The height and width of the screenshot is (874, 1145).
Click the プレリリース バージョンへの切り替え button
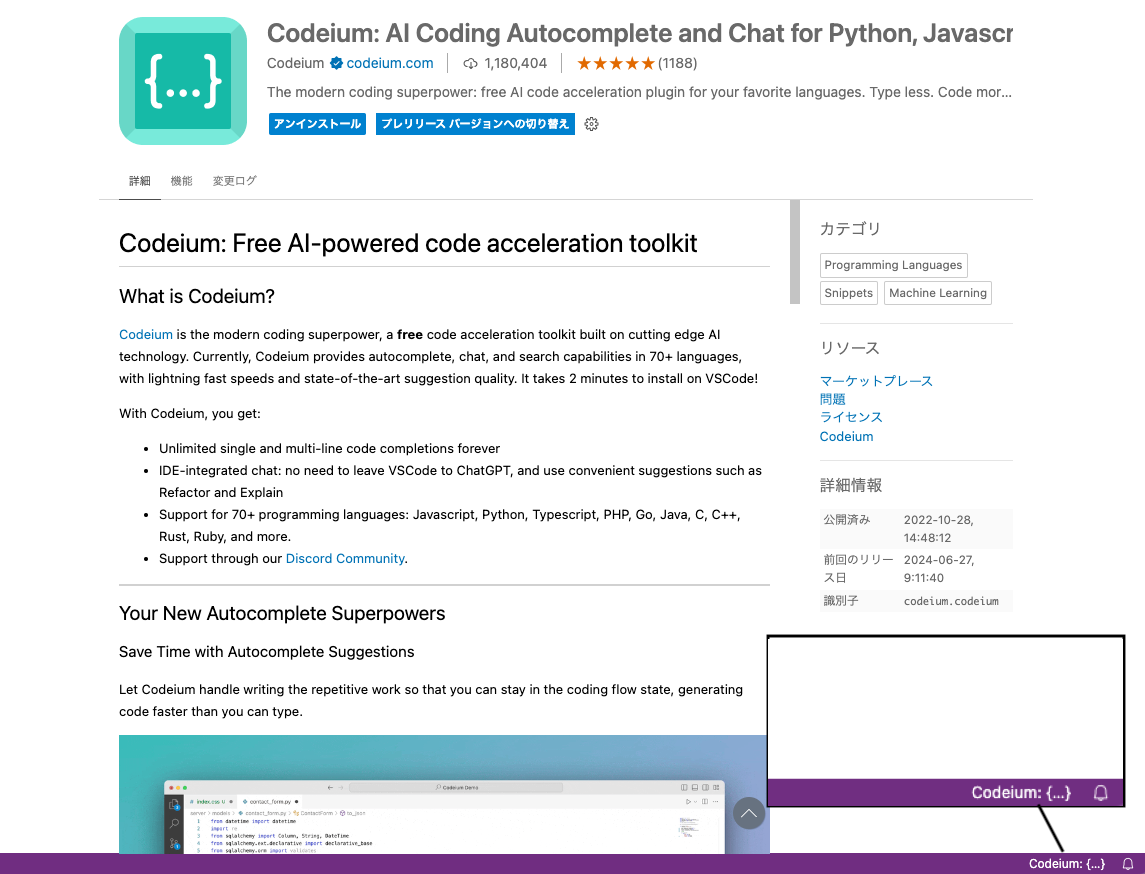(474, 123)
